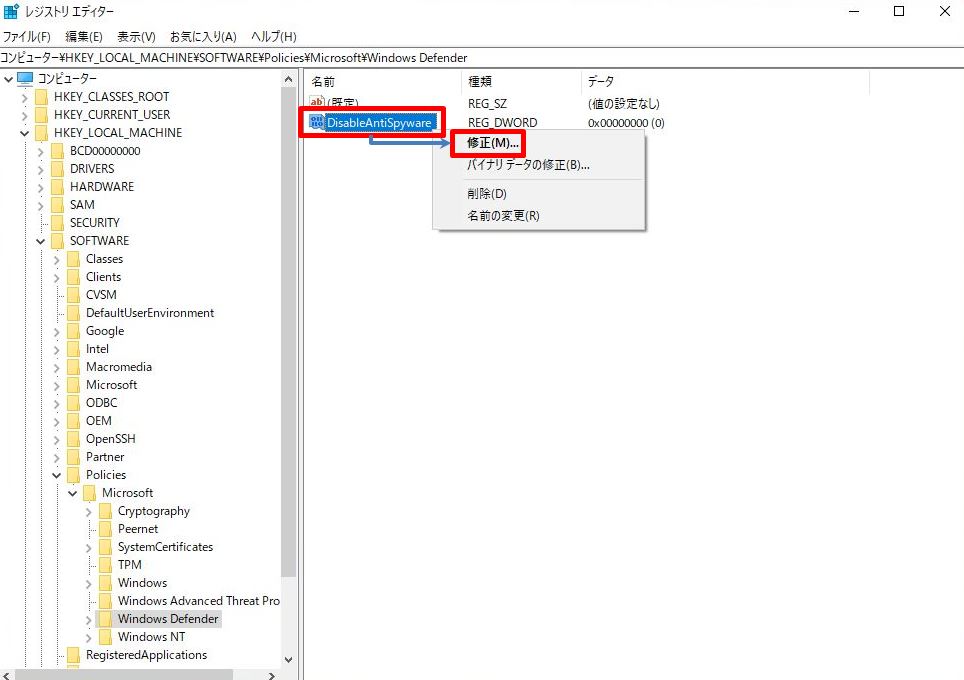Click the SOFTWARE folder icon
This screenshot has width=964, height=680.
click(x=58, y=241)
